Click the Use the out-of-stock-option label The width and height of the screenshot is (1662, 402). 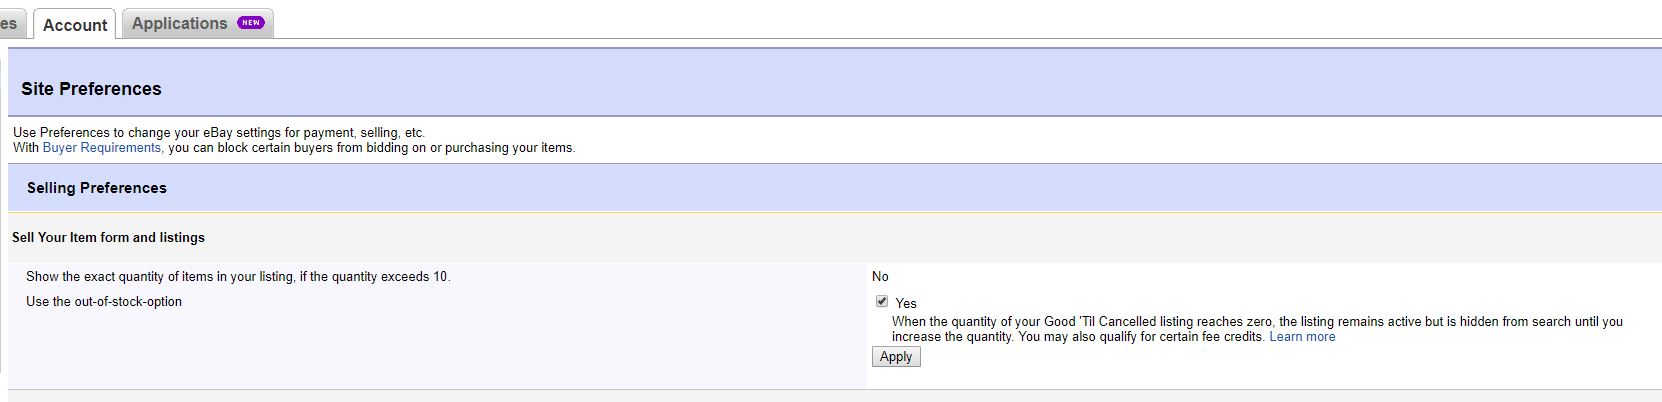point(104,302)
